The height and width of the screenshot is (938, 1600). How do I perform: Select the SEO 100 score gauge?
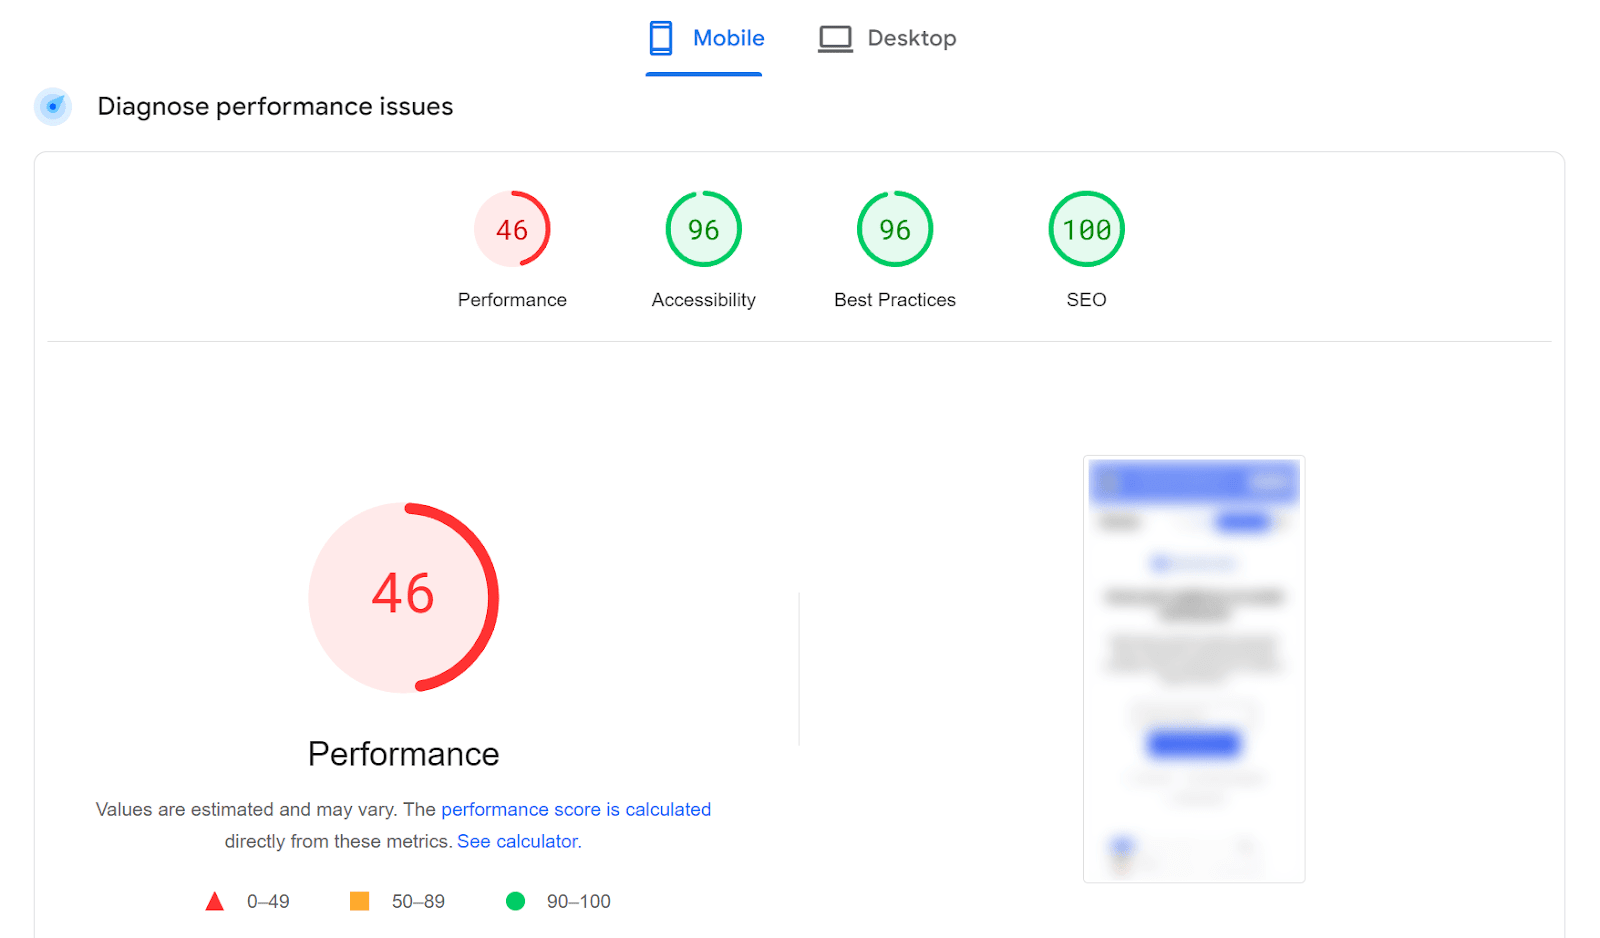(x=1087, y=229)
